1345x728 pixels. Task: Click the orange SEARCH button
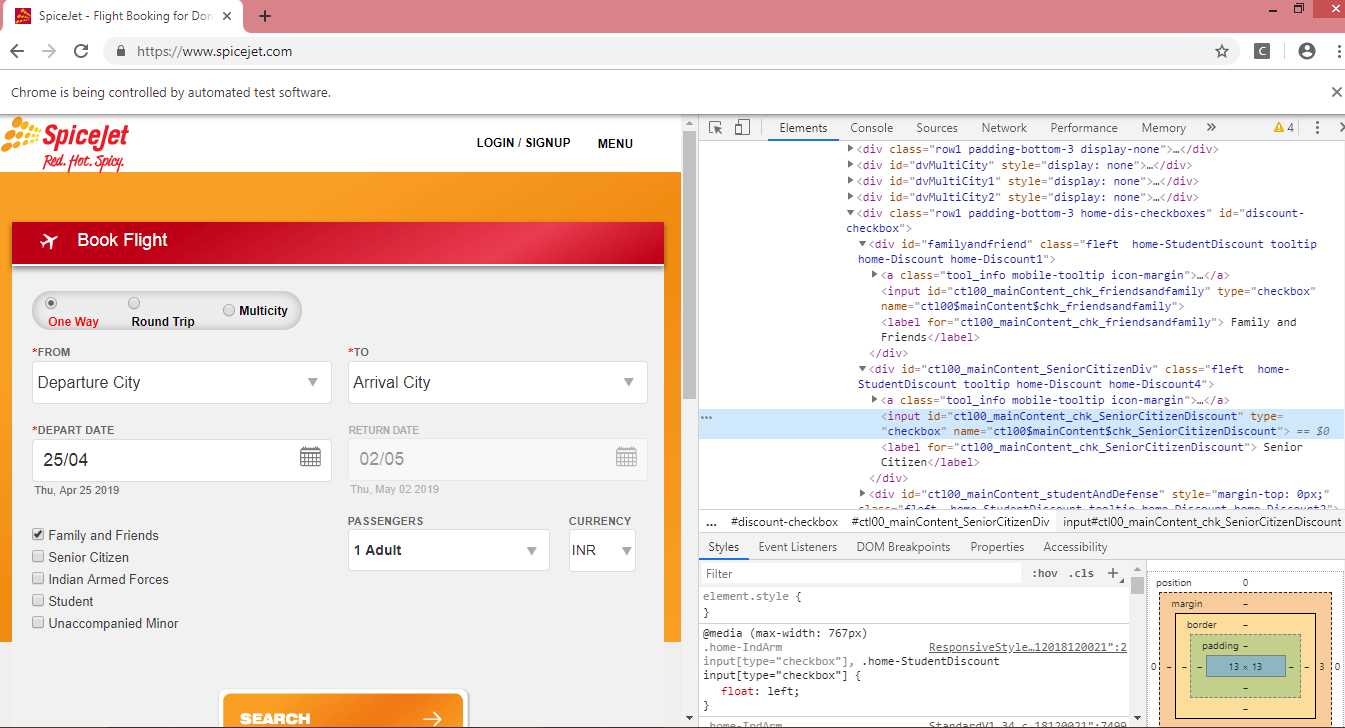coord(343,711)
